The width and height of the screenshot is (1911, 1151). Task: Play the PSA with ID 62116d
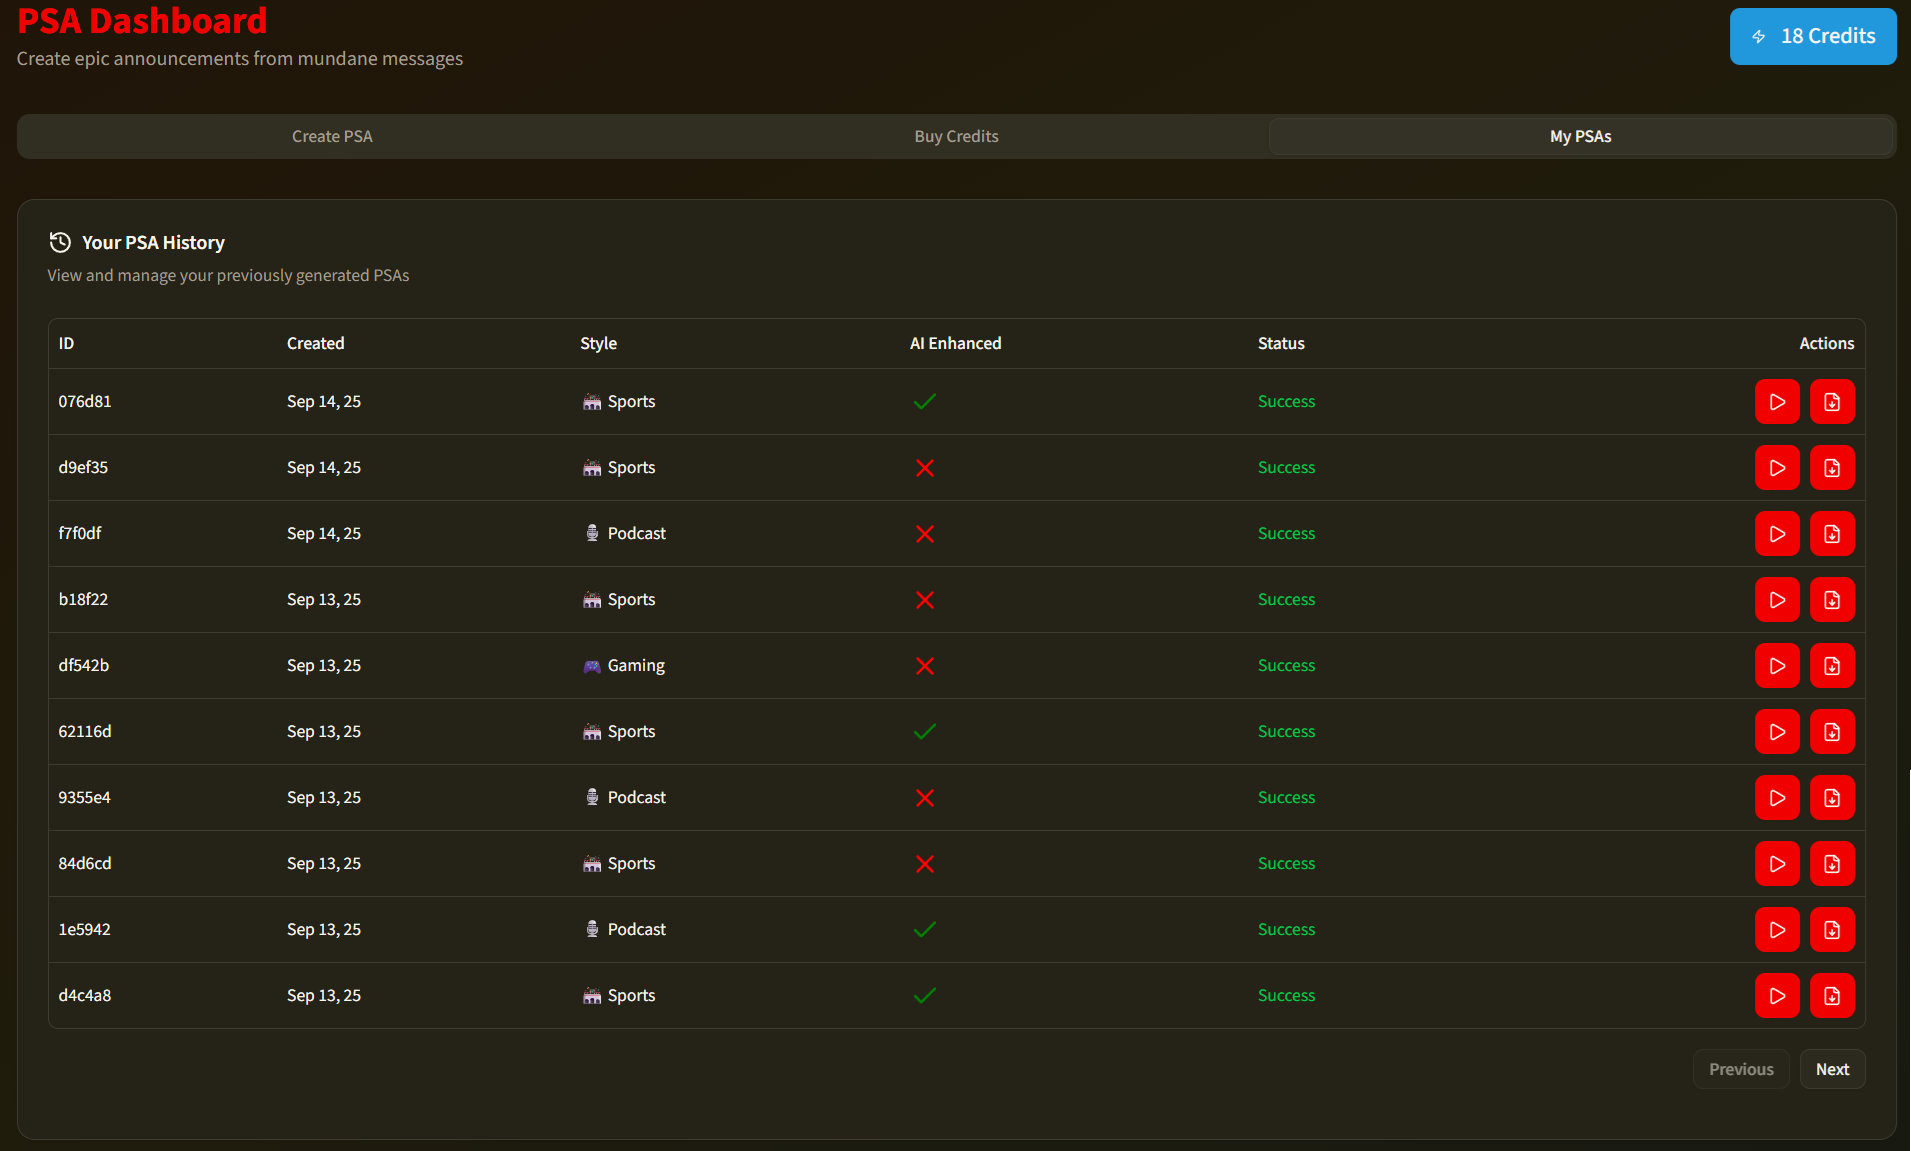[x=1777, y=732]
